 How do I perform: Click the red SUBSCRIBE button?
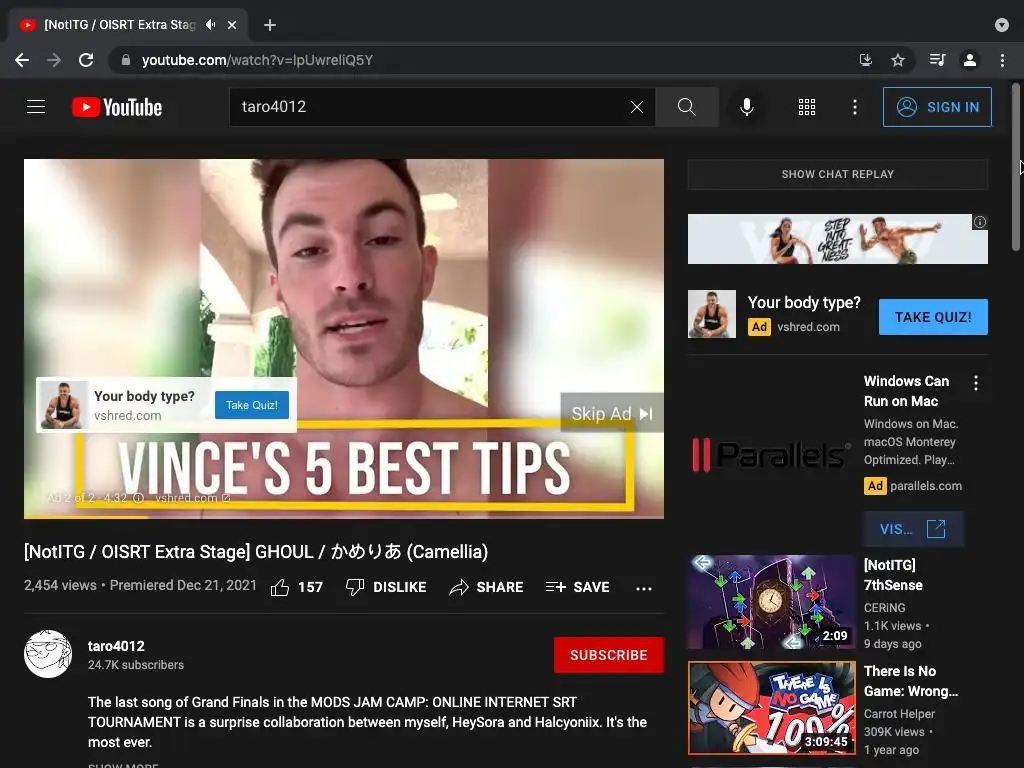609,655
